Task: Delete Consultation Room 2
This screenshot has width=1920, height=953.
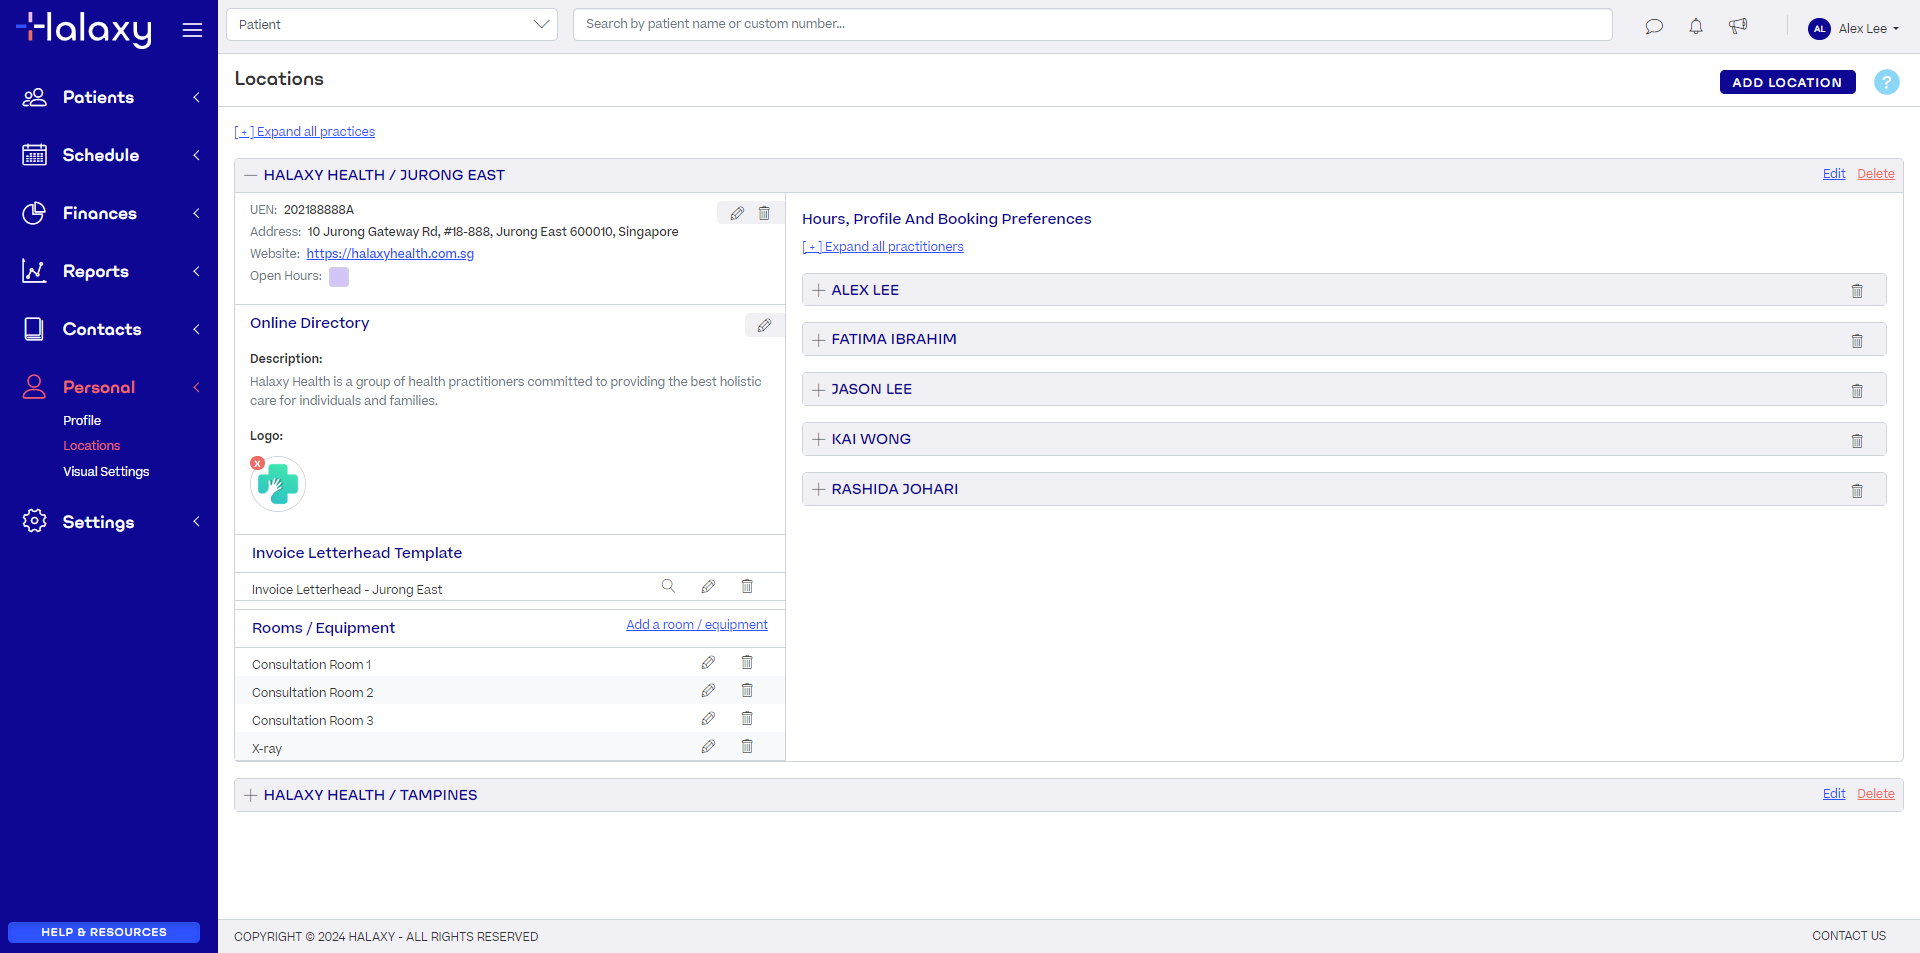Action: 747,690
